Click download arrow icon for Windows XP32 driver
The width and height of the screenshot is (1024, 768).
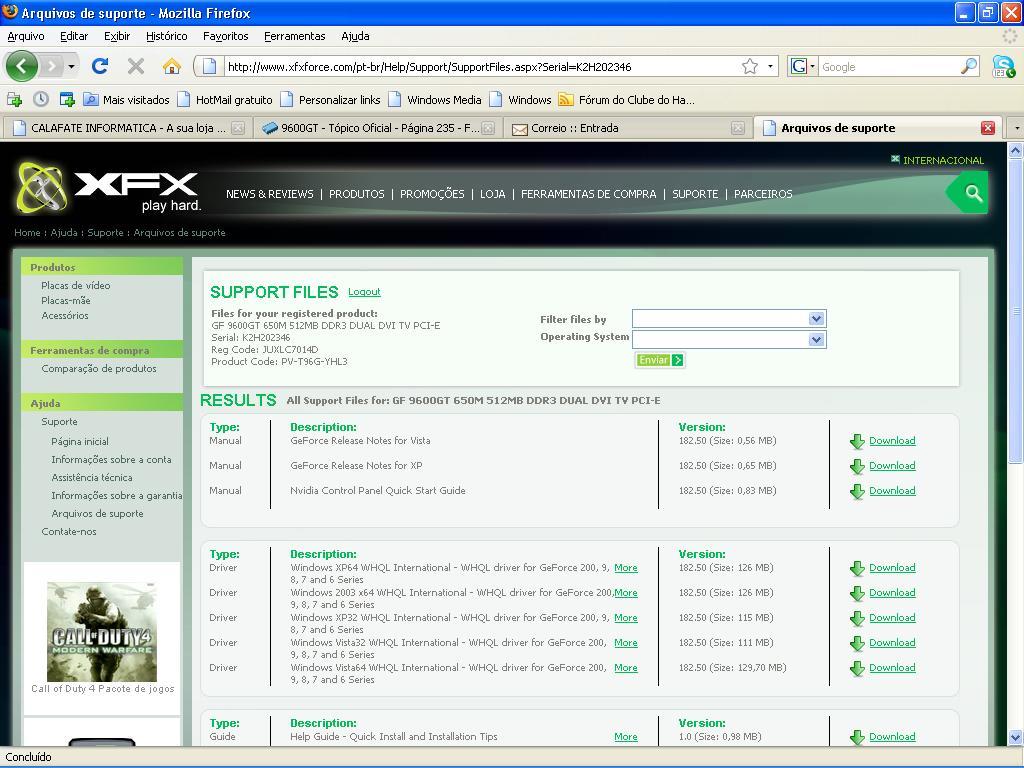[857, 618]
